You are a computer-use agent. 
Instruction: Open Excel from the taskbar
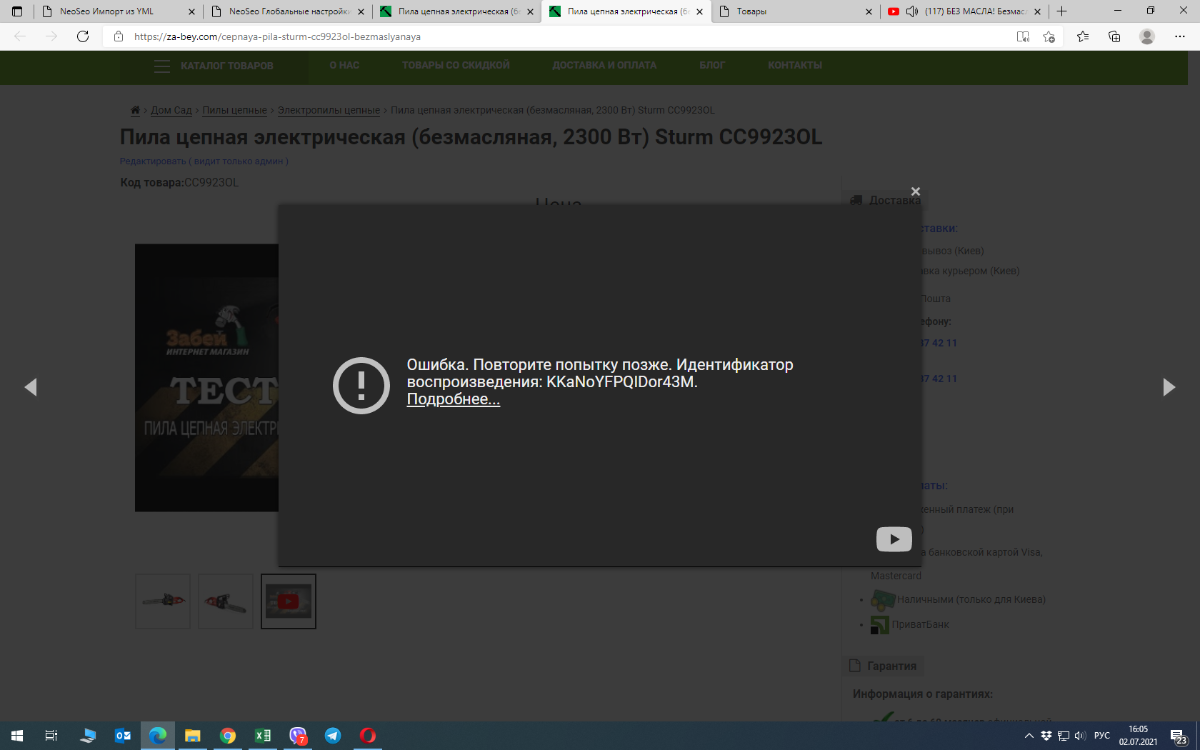(263, 735)
